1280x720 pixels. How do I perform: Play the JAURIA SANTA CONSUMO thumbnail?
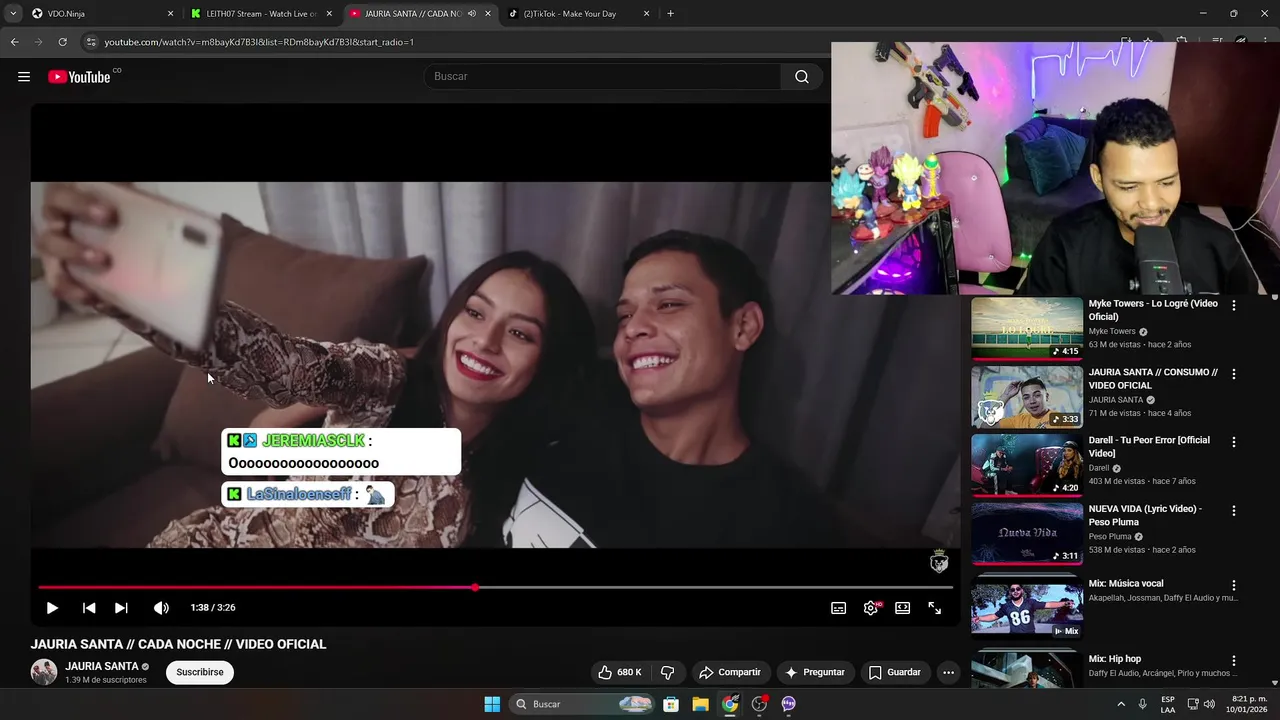[1027, 396]
